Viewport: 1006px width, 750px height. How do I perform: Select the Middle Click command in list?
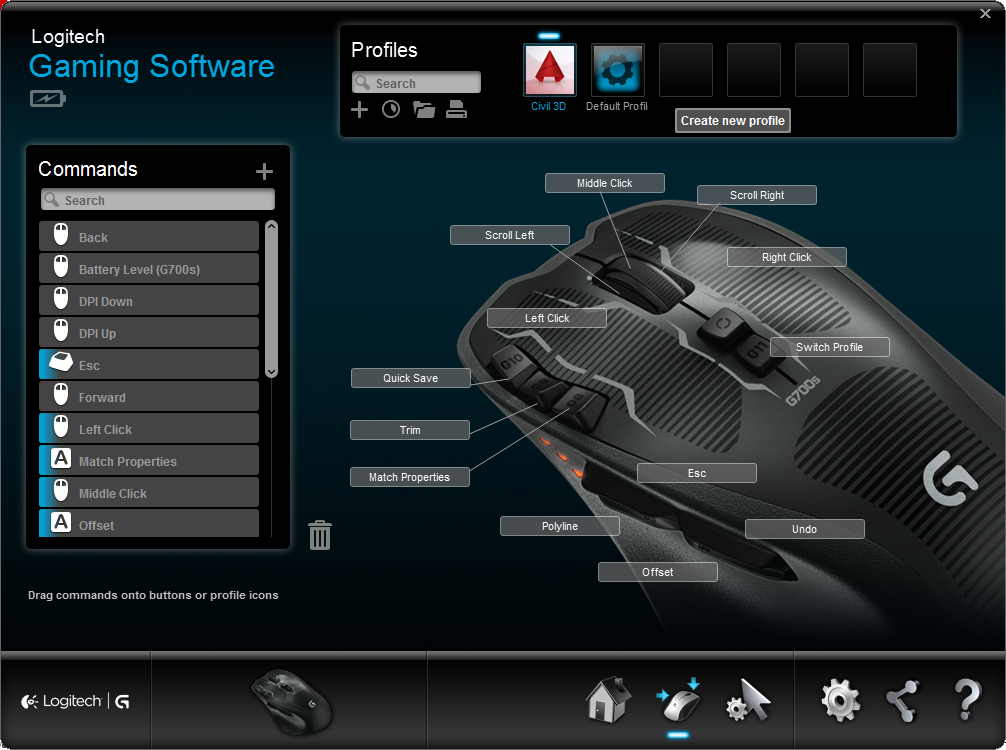tap(149, 493)
